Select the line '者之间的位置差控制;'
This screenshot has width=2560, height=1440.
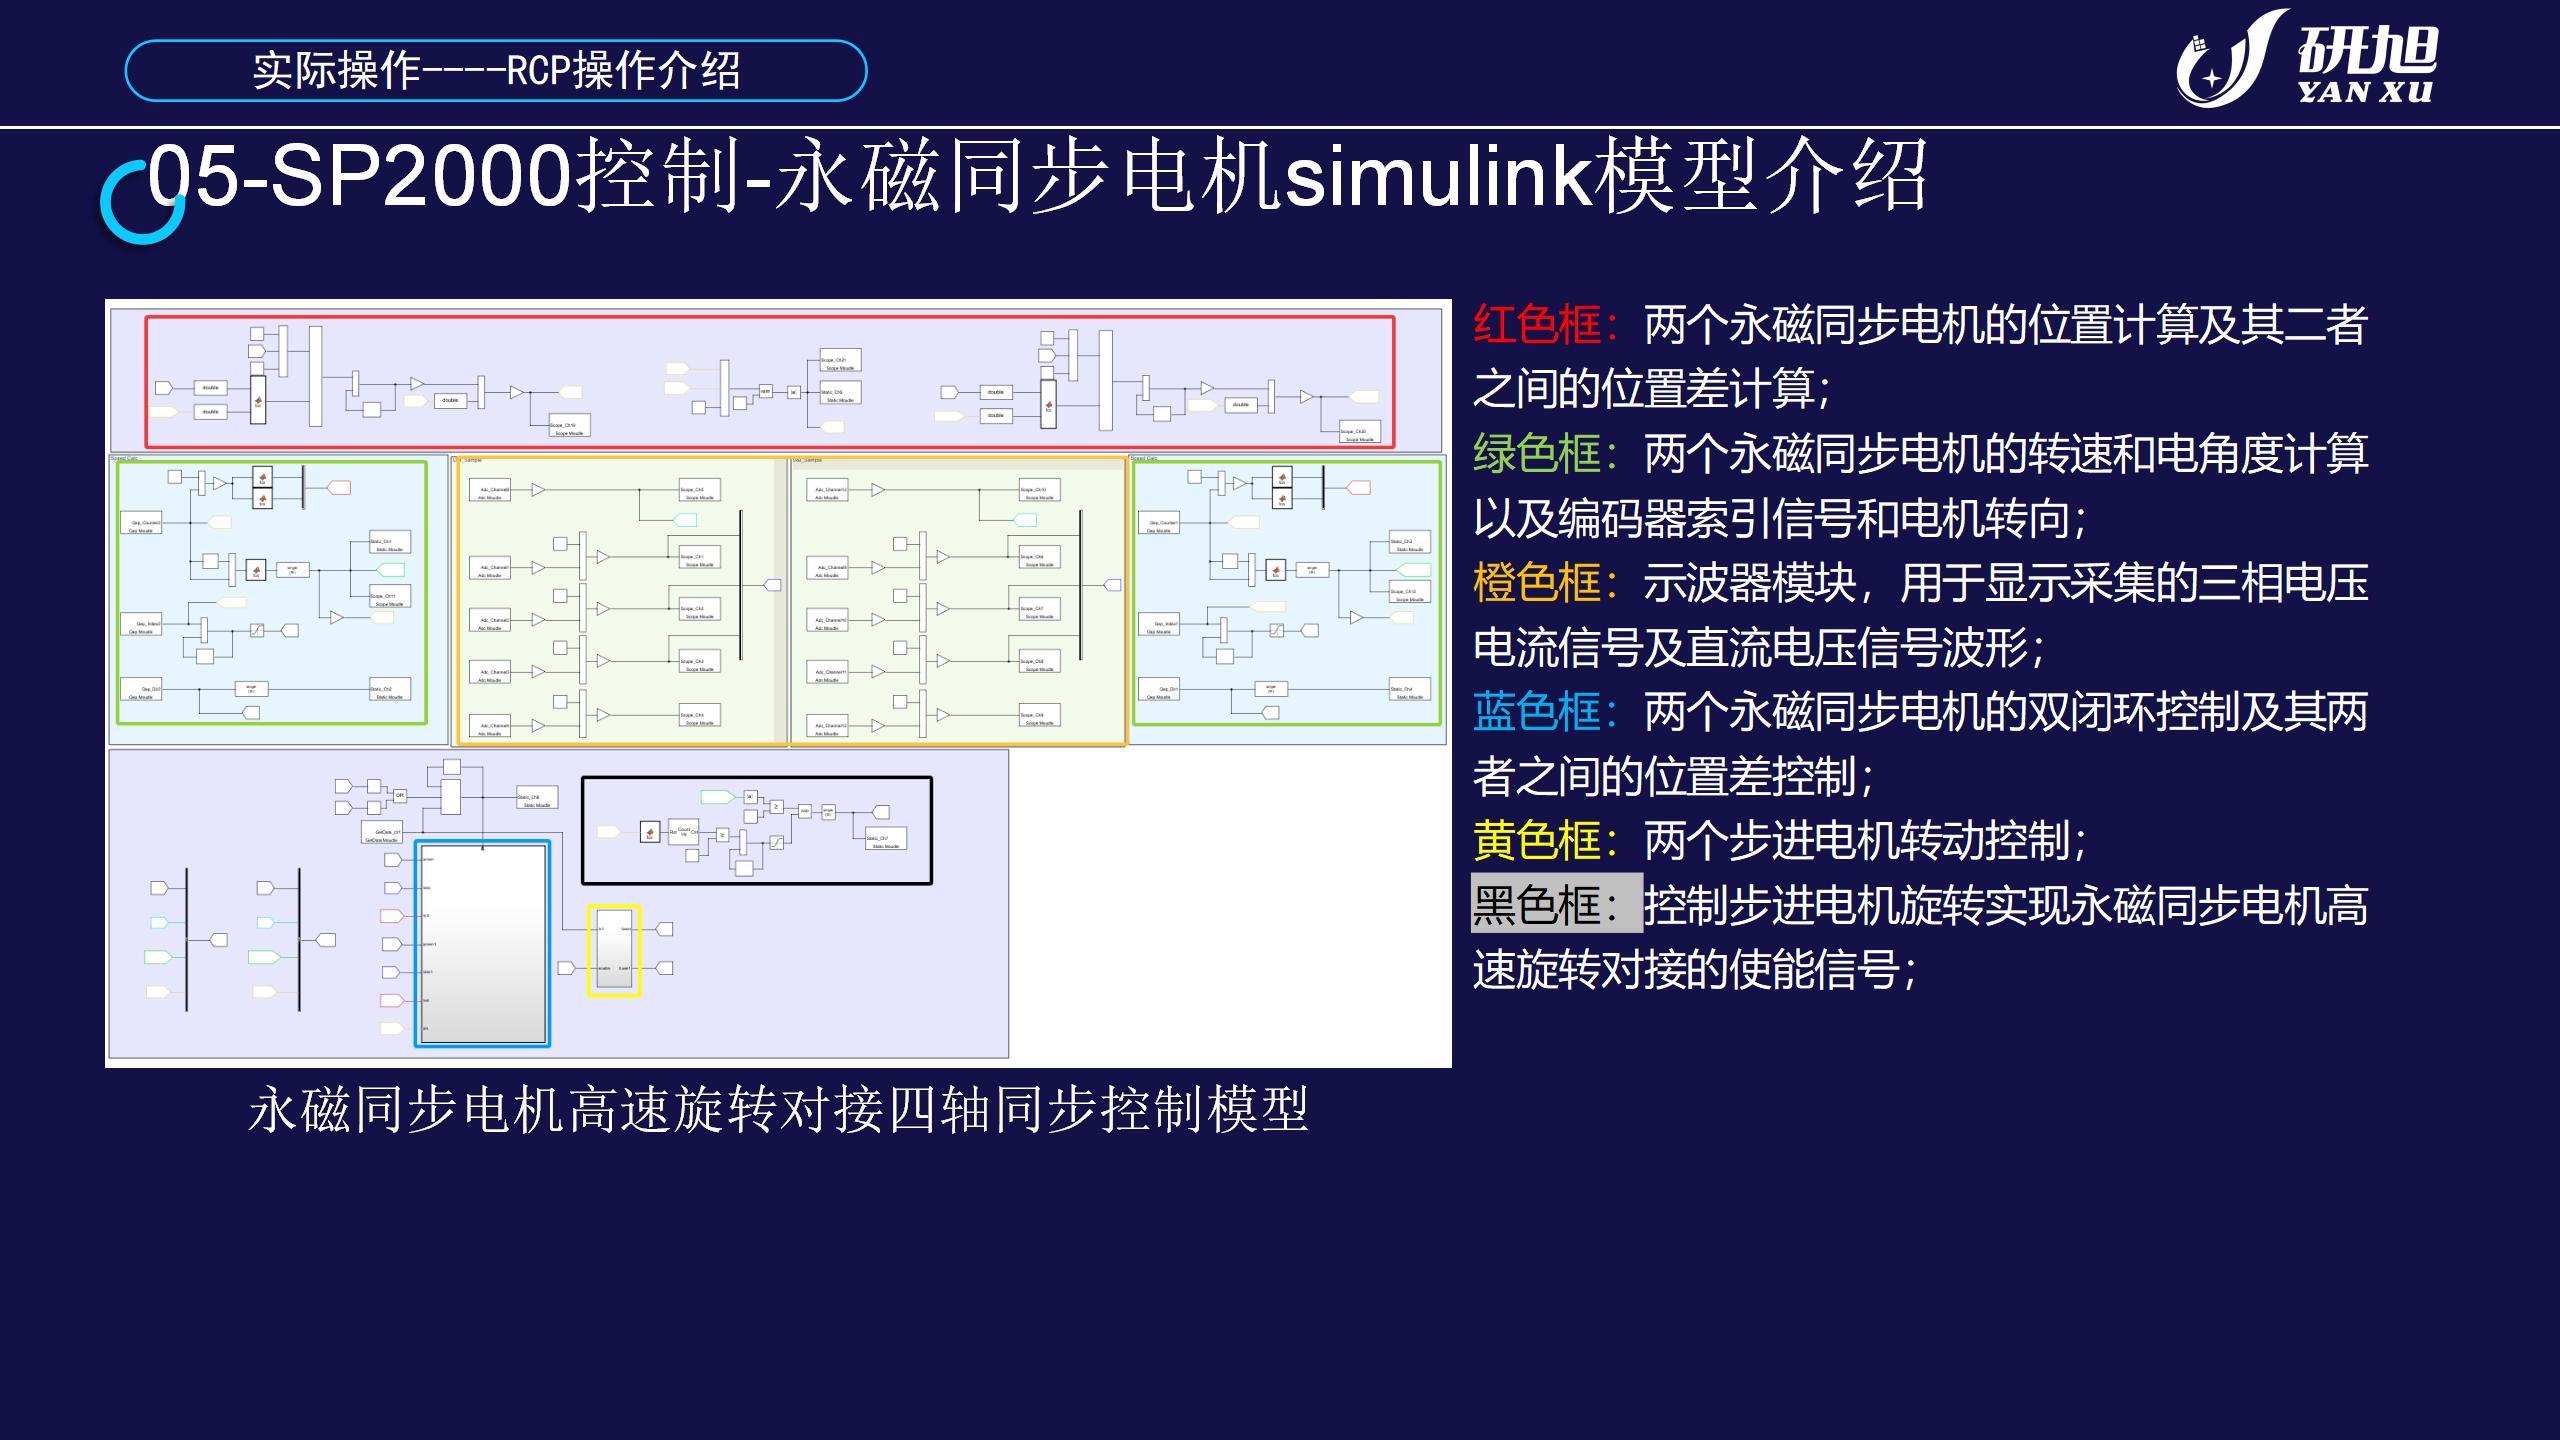1674,777
